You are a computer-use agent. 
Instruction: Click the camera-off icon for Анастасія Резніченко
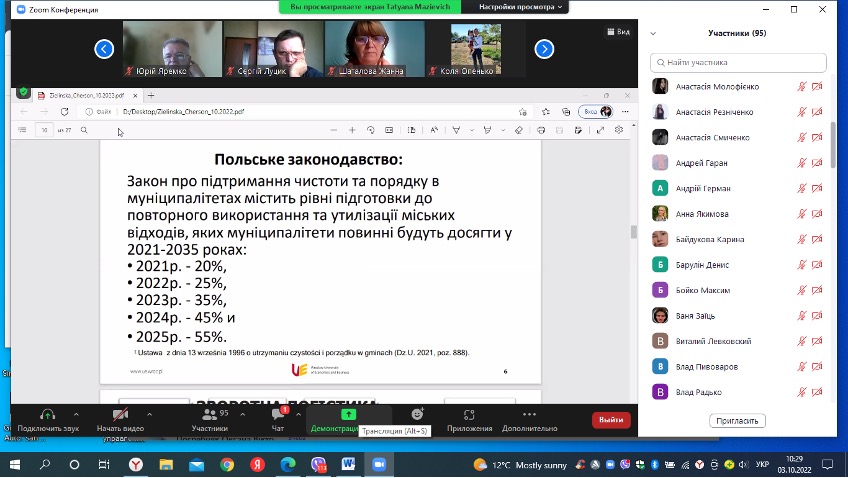(x=817, y=112)
